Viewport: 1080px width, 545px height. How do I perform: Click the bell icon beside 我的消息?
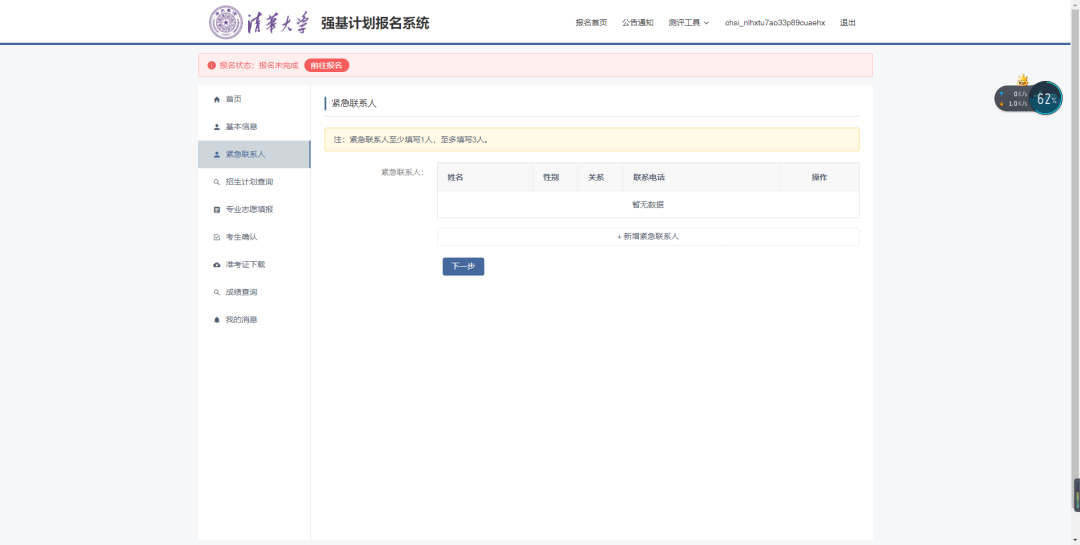[x=216, y=320]
